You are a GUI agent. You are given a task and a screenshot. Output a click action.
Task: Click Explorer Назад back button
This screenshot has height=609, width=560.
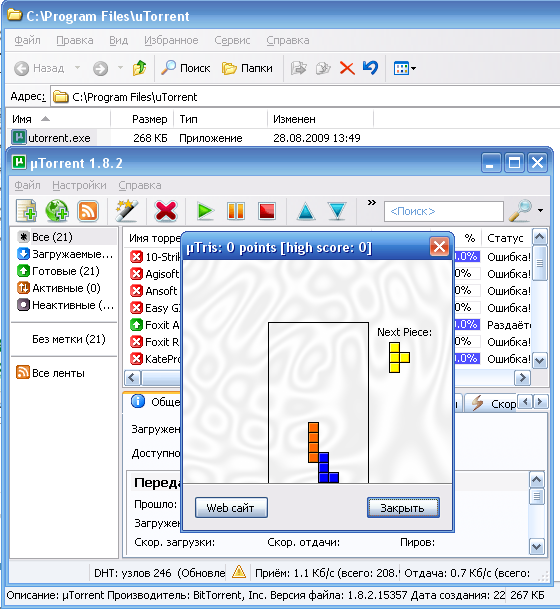tap(39, 68)
